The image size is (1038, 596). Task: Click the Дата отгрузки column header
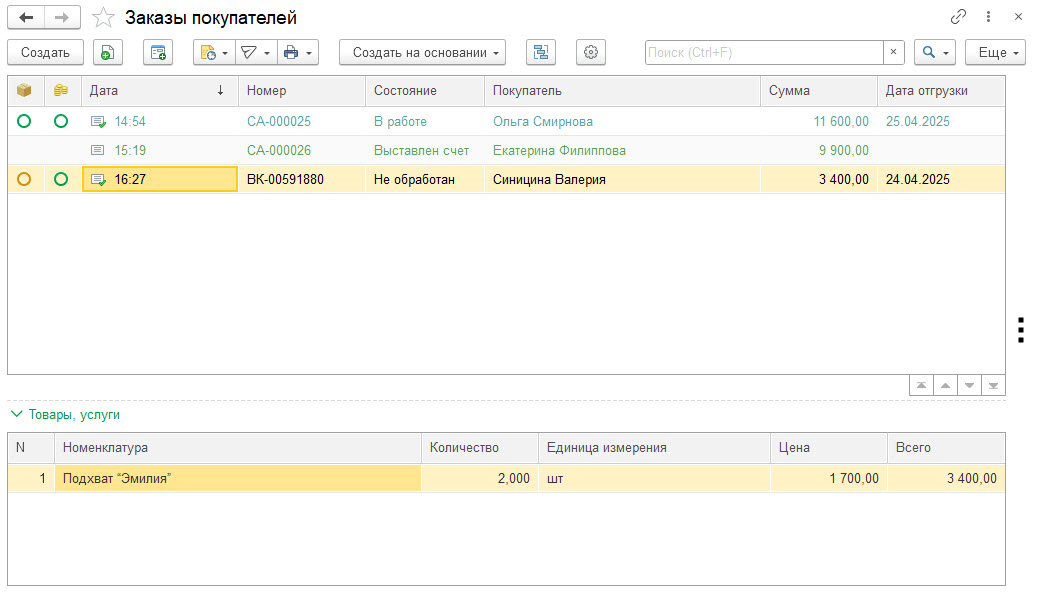[x=941, y=91]
